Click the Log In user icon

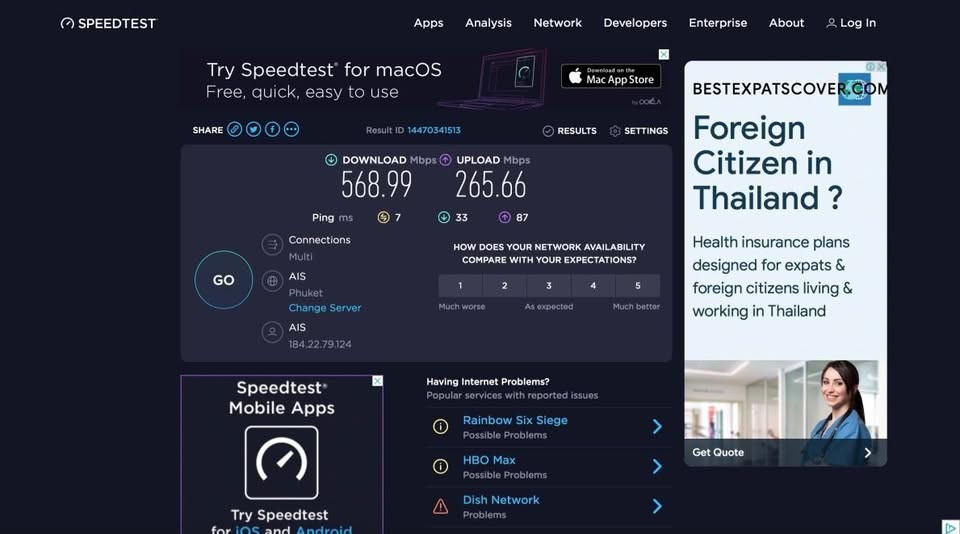pyautogui.click(x=831, y=23)
